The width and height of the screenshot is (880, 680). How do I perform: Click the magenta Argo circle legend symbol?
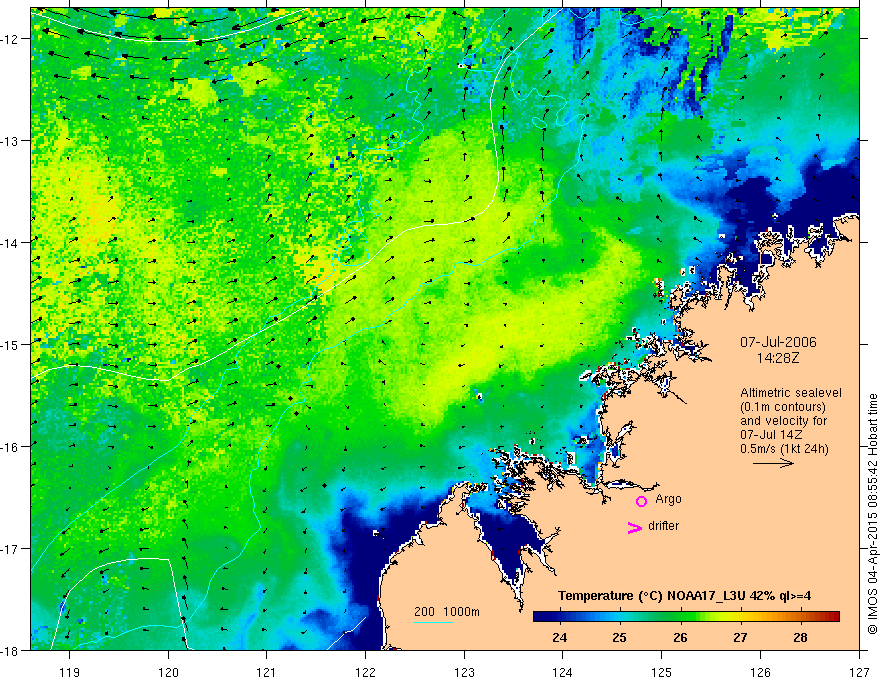pos(641,501)
